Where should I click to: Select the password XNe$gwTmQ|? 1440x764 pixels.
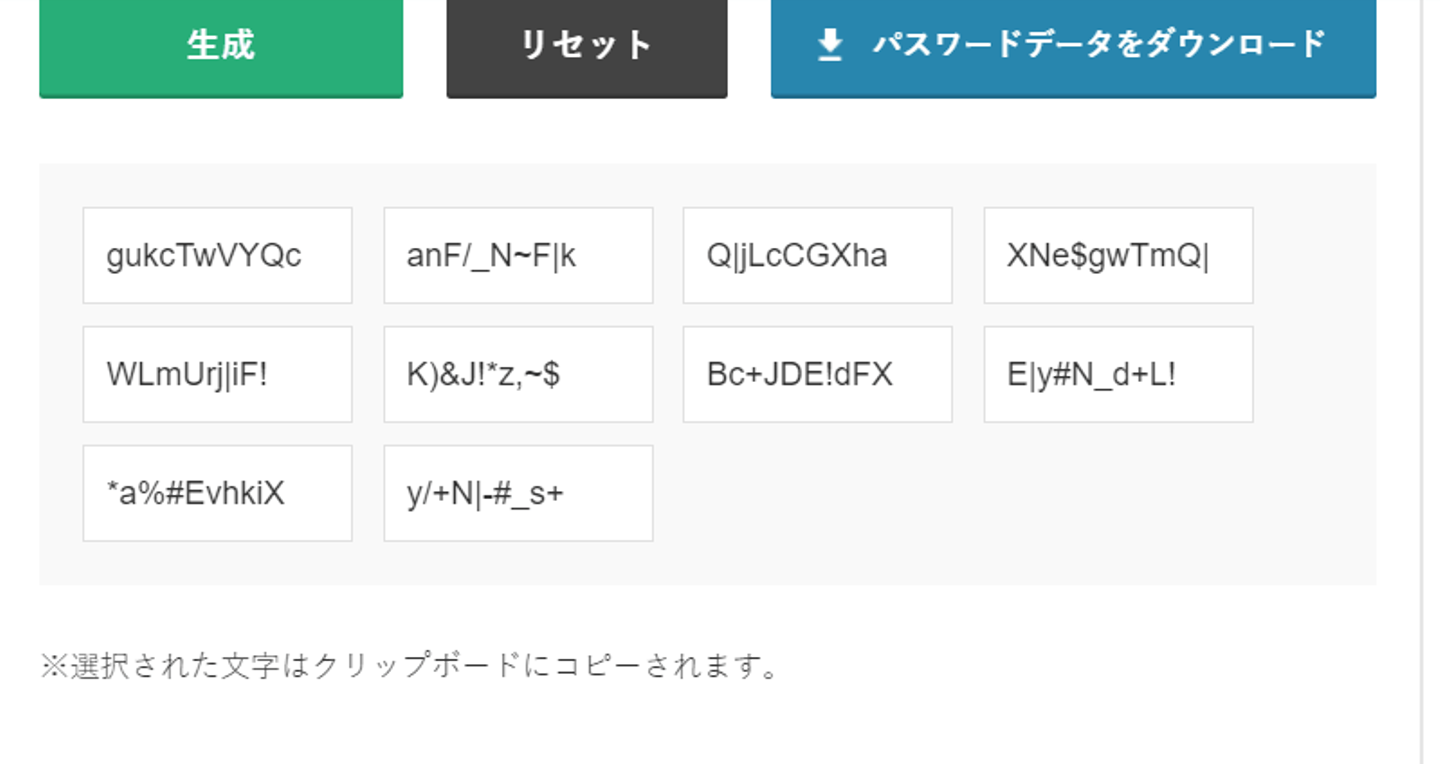[x=1118, y=256]
